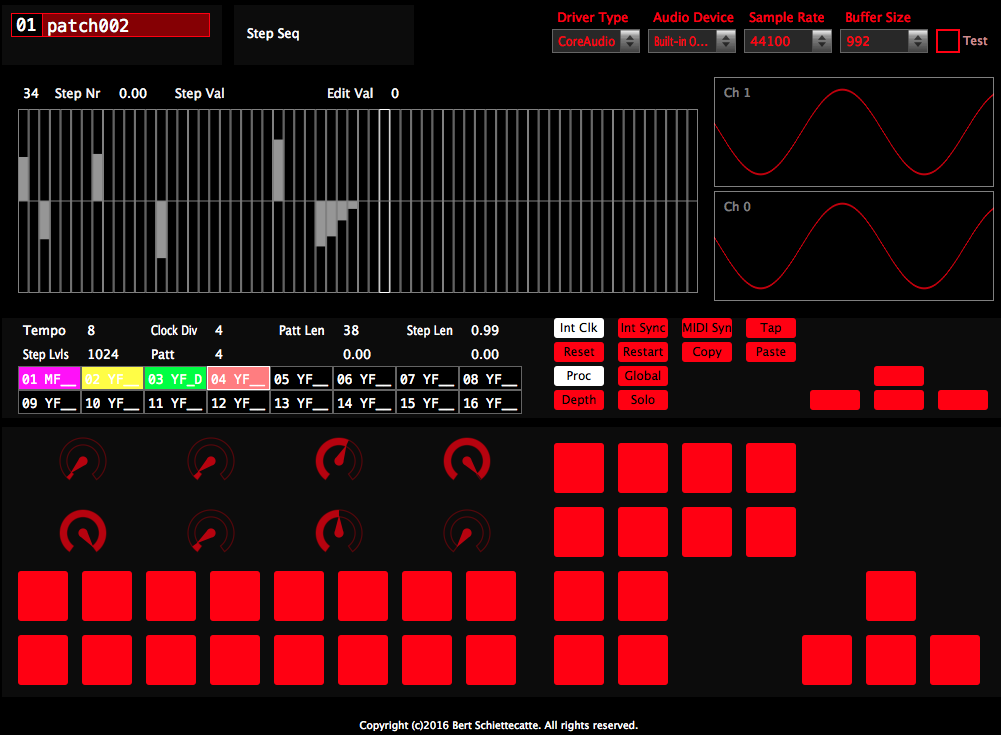
Task: Select the highlighted module slot 04 YF__
Action: click(x=239, y=379)
